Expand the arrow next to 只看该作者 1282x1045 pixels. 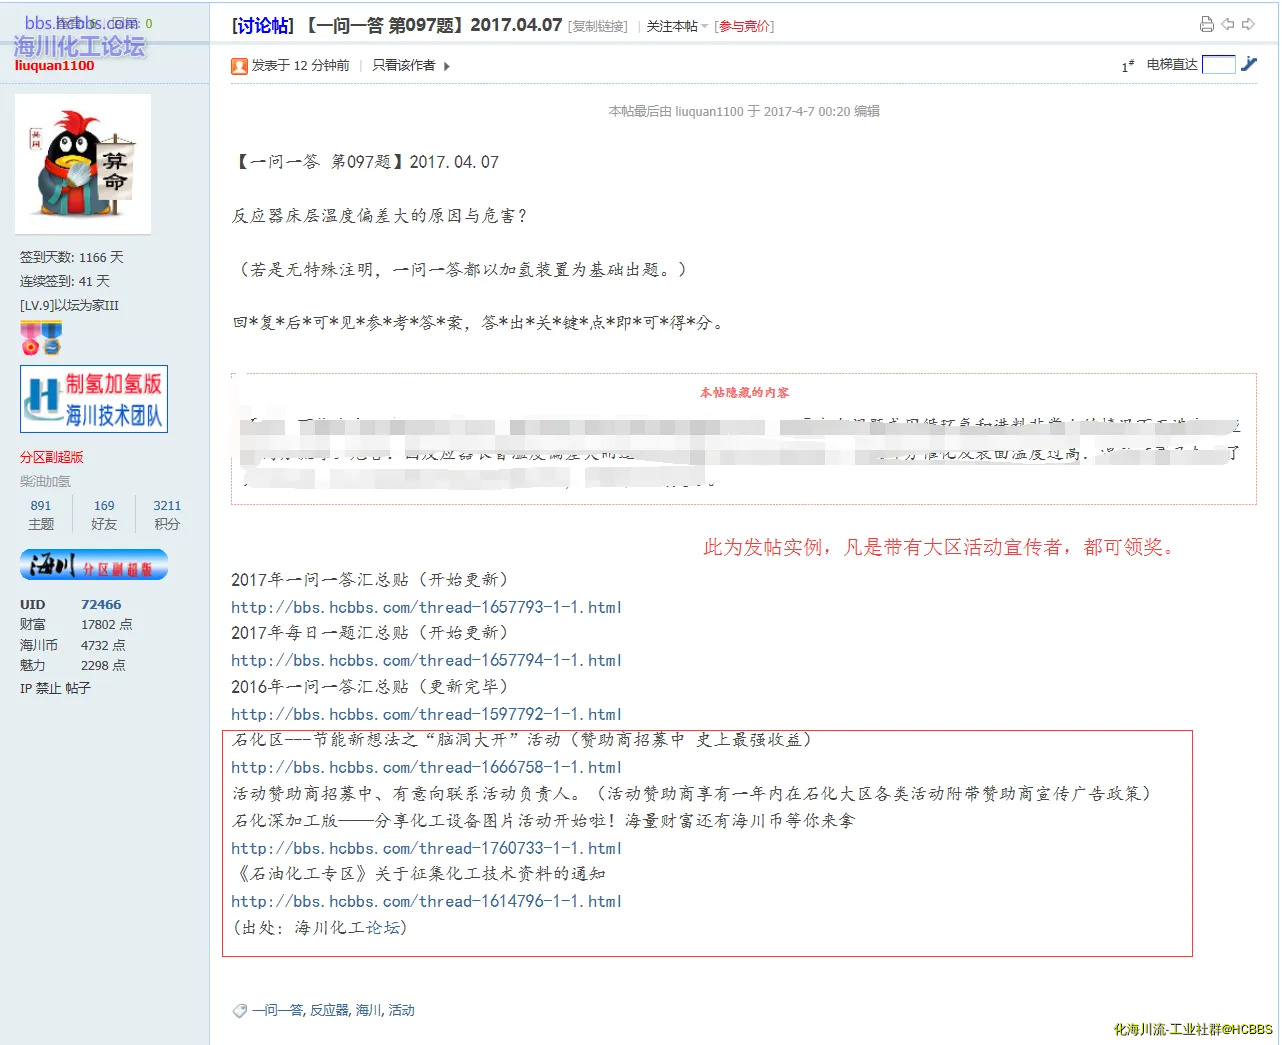point(447,66)
